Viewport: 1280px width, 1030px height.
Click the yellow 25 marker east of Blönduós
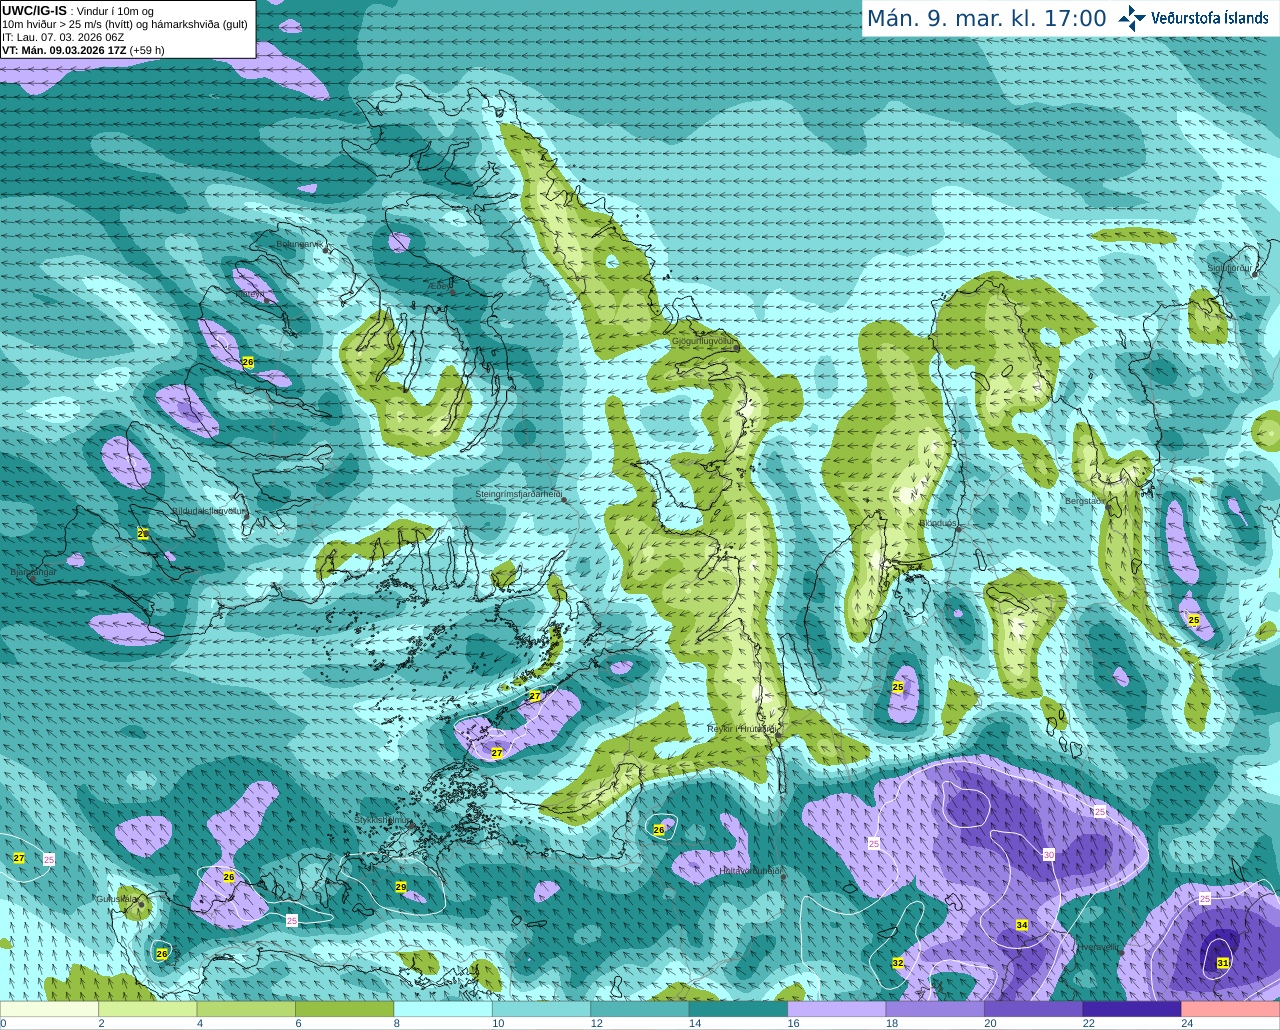[898, 687]
